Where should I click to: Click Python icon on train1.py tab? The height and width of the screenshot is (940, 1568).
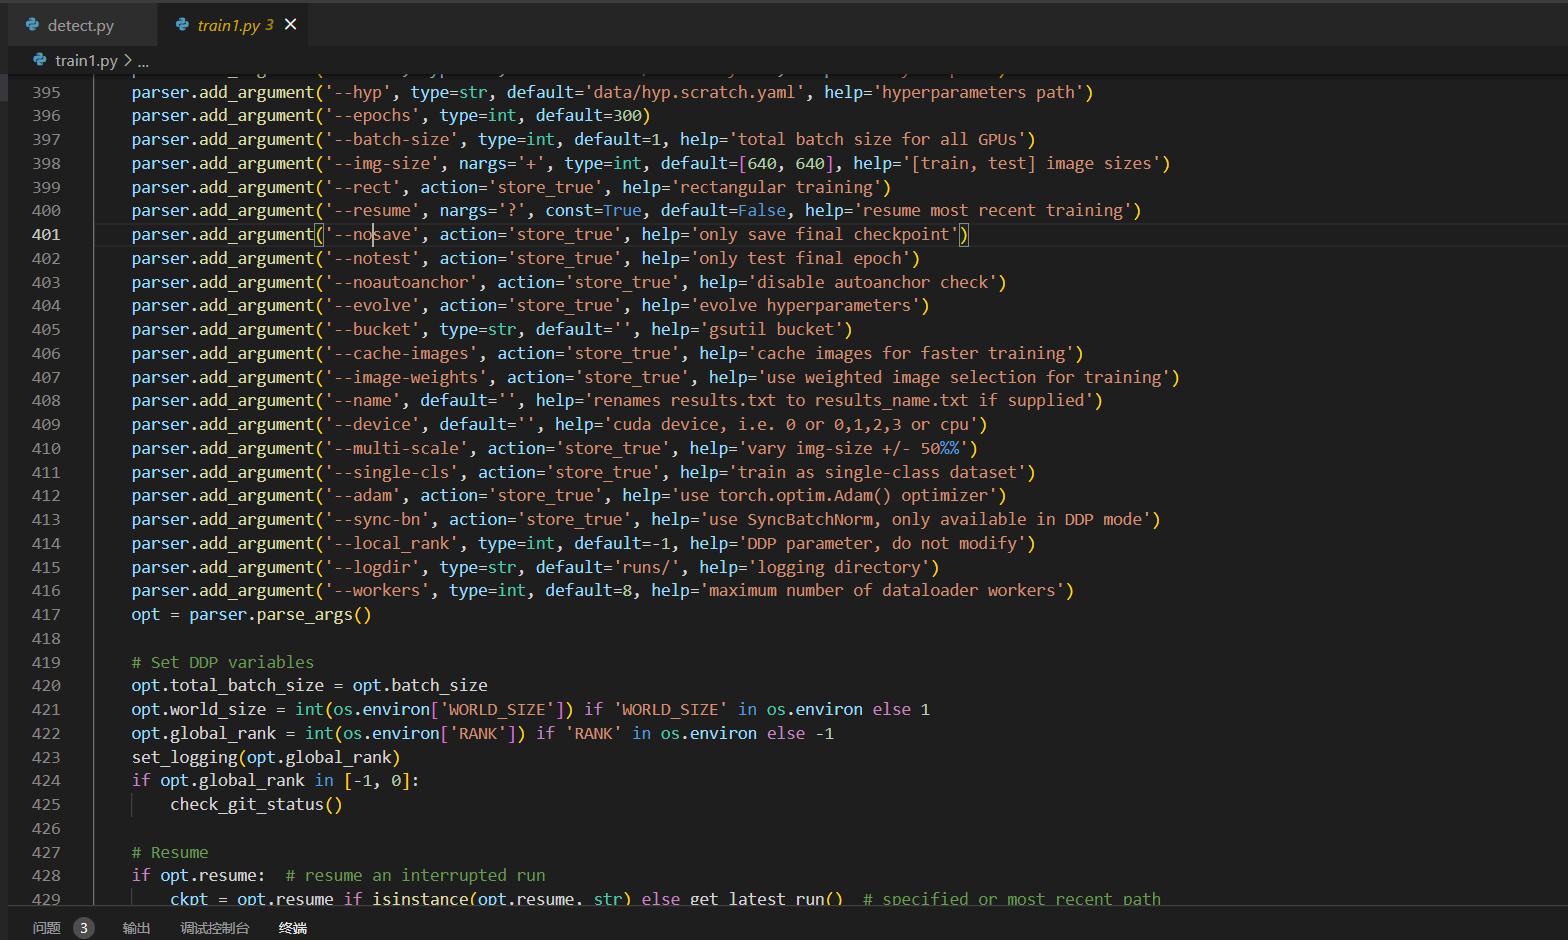182,25
